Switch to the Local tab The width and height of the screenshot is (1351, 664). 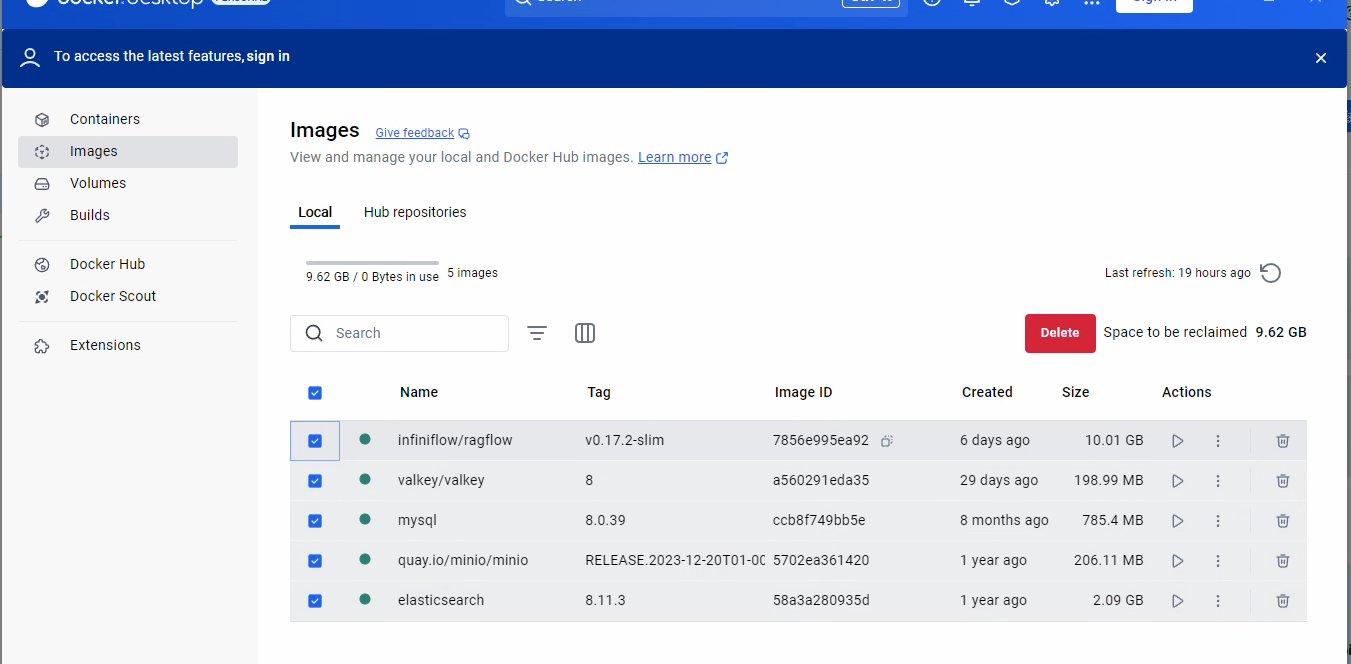315,212
